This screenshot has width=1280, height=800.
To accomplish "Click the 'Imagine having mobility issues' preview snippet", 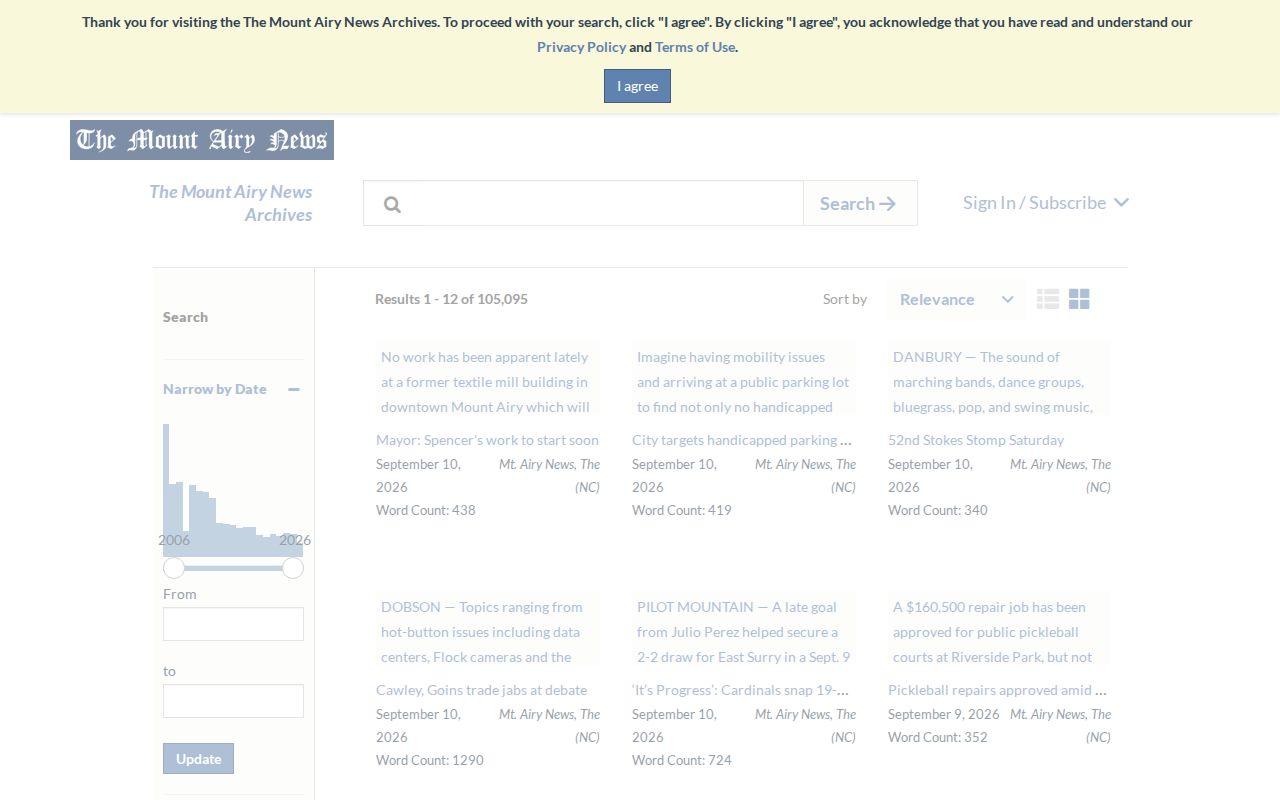I will [x=744, y=378].
